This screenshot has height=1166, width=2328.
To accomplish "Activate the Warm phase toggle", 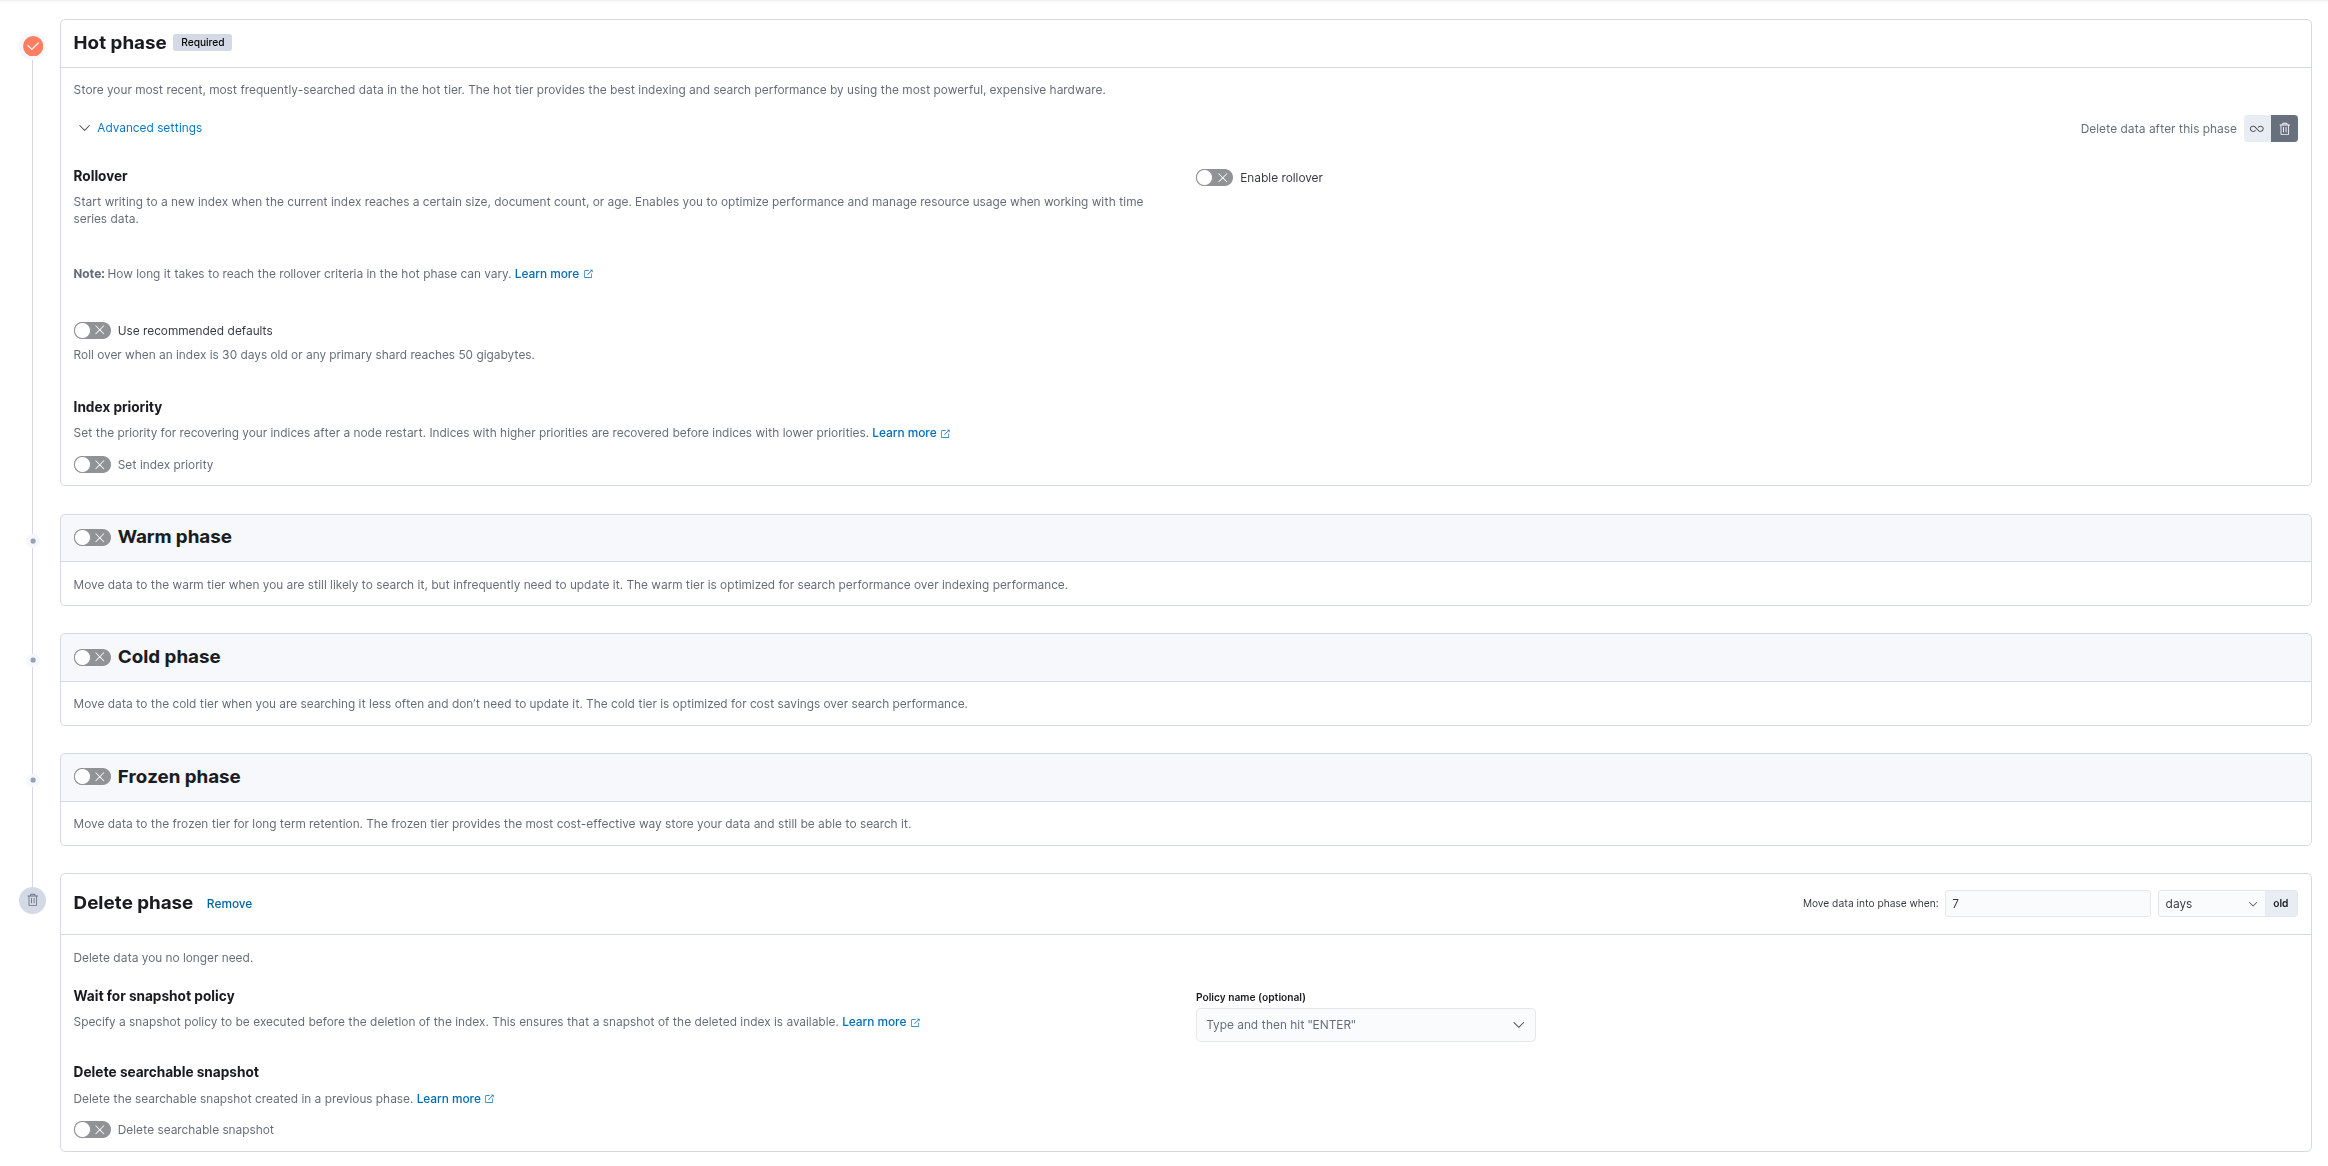I will click(x=92, y=538).
